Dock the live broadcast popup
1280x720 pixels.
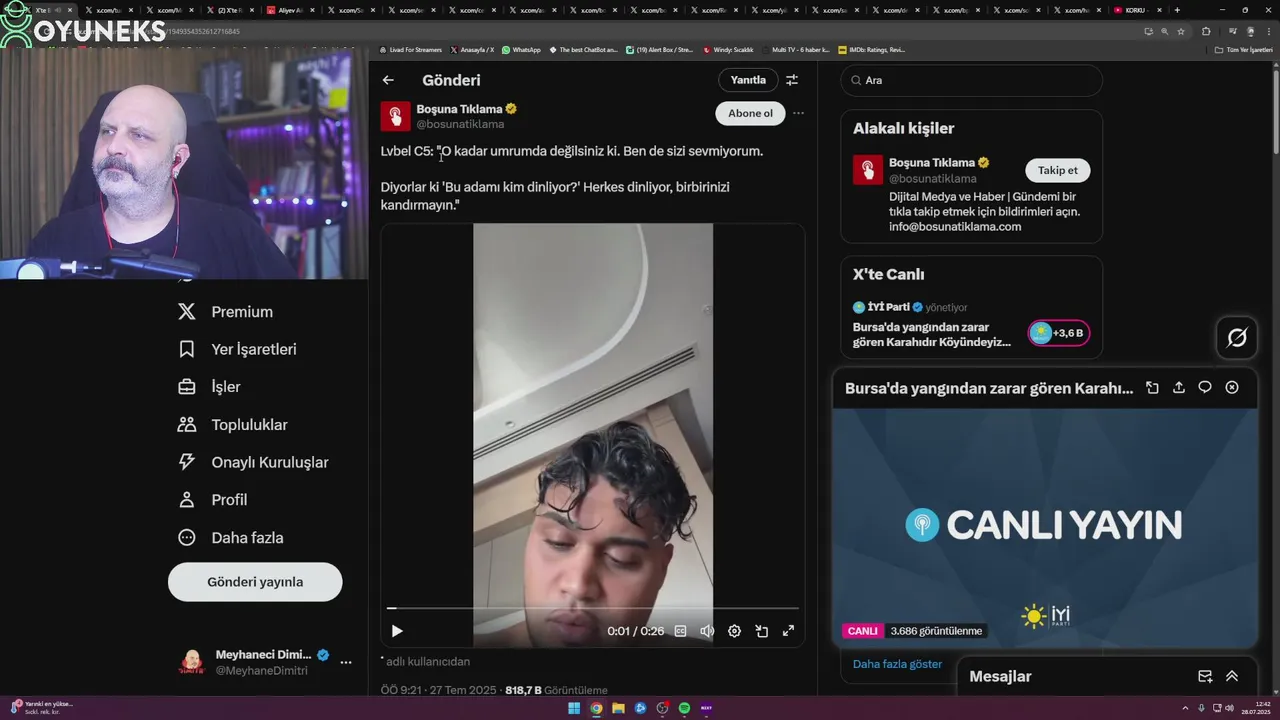coord(1152,388)
